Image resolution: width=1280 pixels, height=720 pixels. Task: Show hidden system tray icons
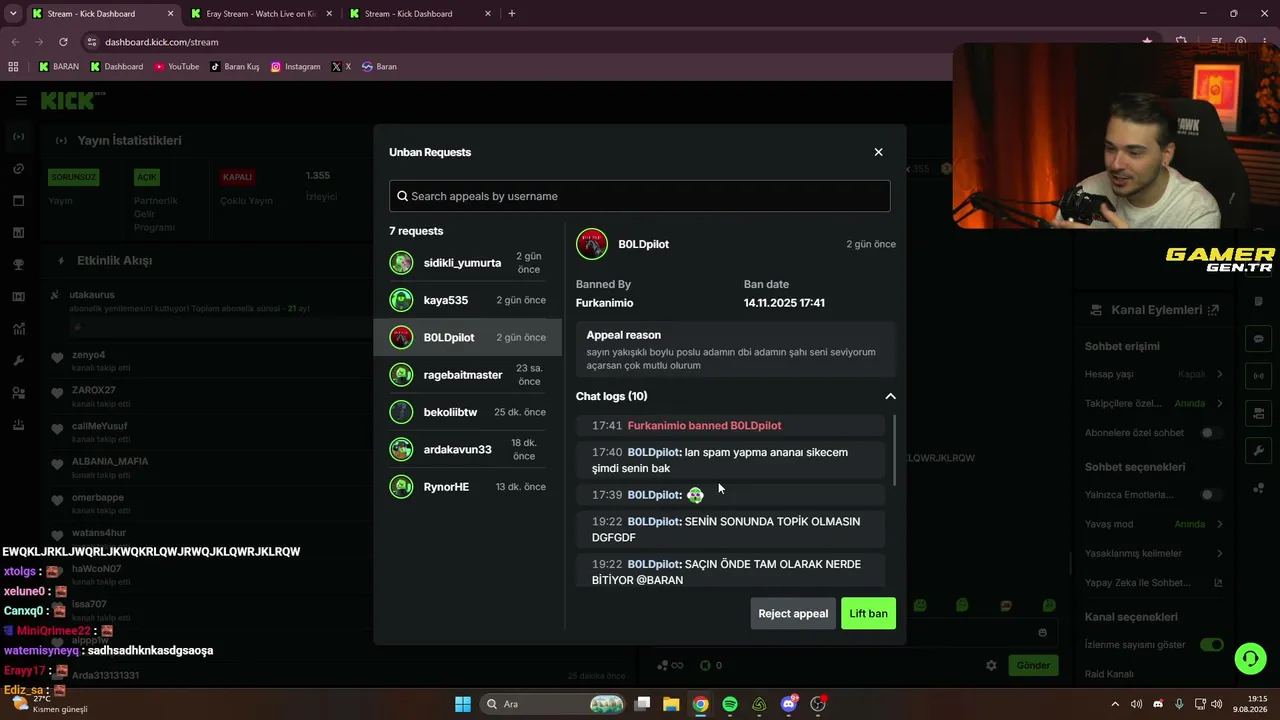coord(1115,704)
